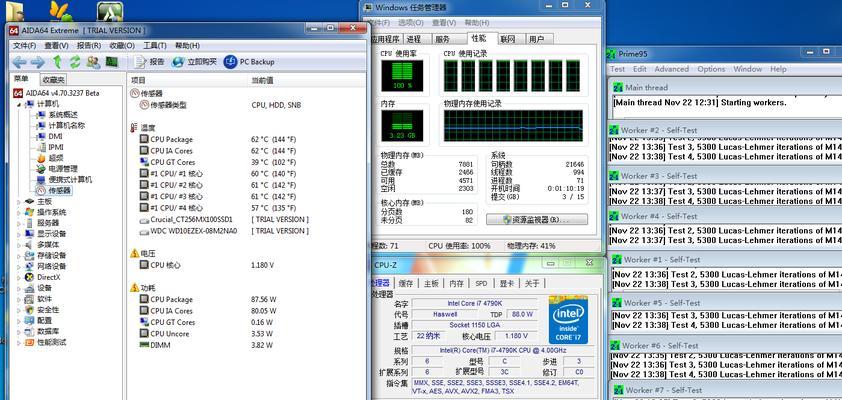
Task: Select 软件 software tree item
Action: coord(44,299)
